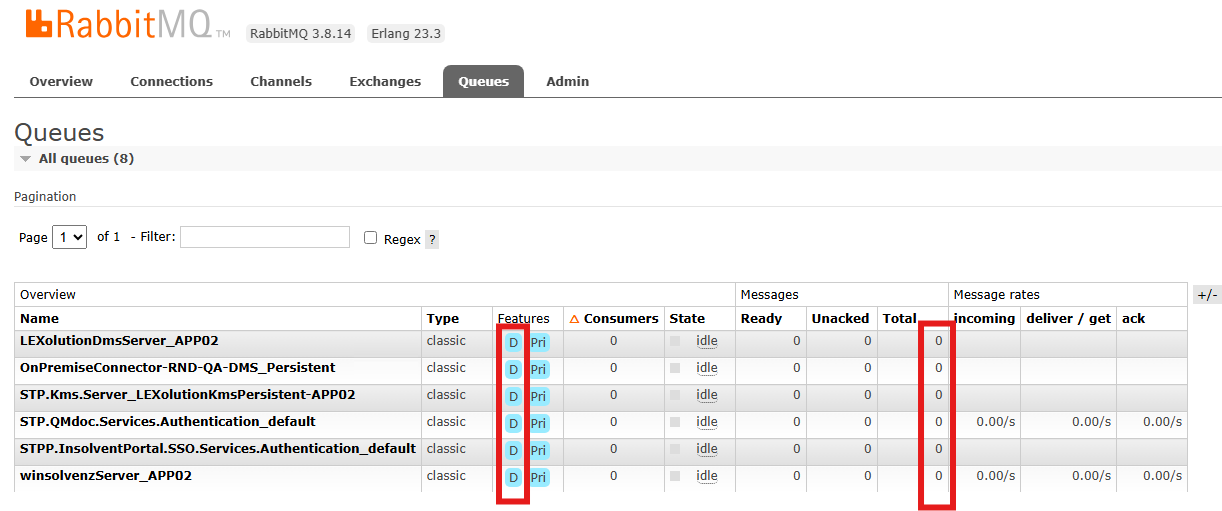Click the Pri badge for LEXolutionDmsServer_APP02

[x=538, y=342]
